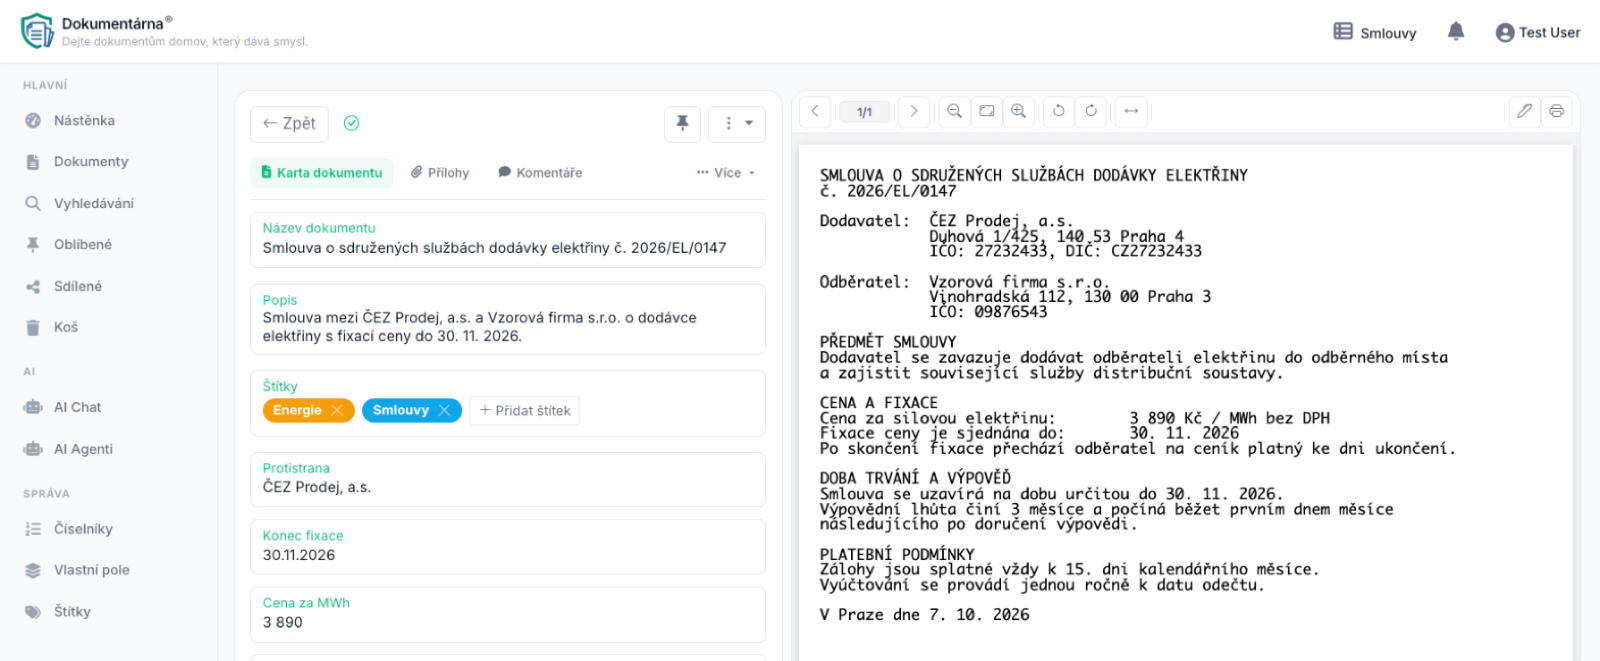Go to next page in viewer
Image resolution: width=1600 pixels, height=661 pixels.
click(914, 111)
